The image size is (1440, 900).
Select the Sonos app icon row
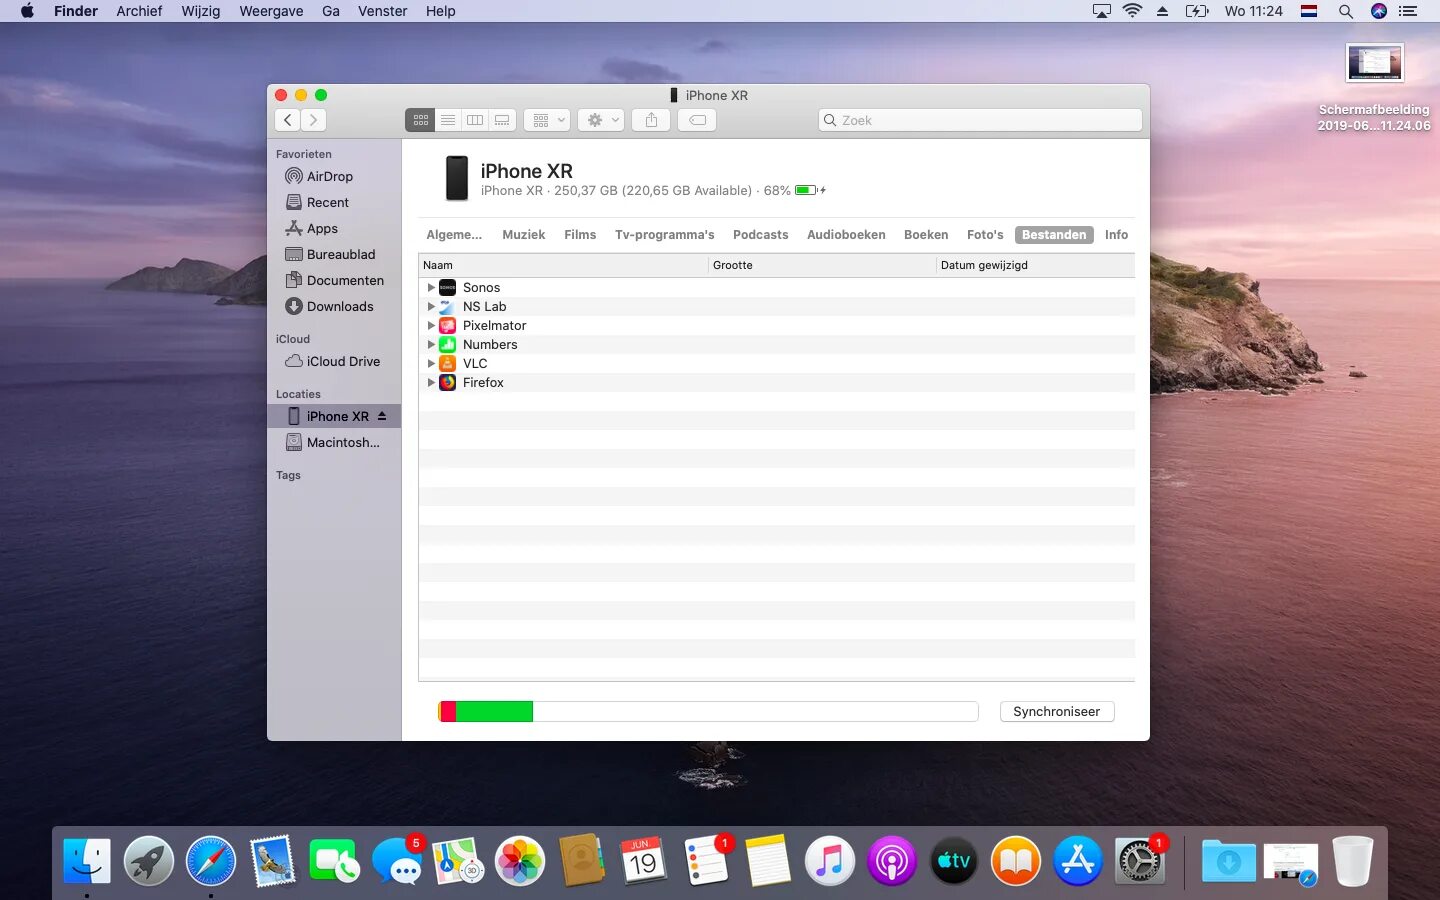pos(776,287)
